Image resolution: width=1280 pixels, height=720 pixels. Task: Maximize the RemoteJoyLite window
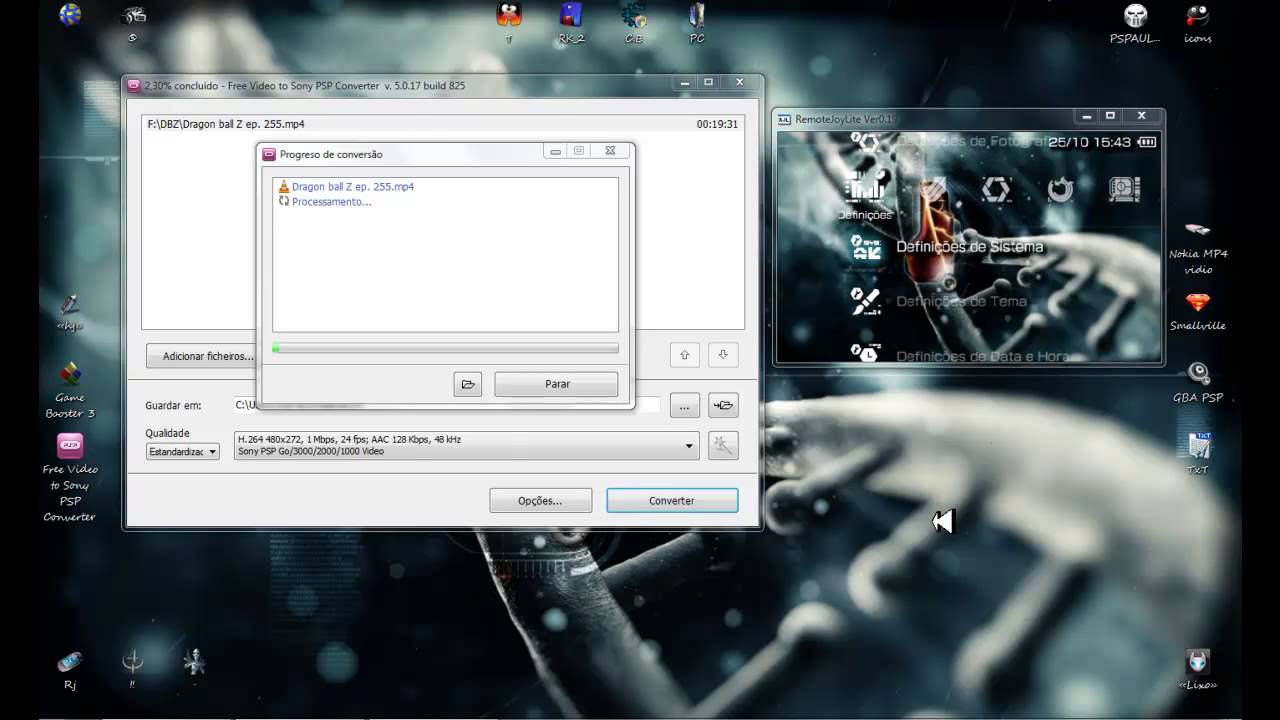point(1110,115)
